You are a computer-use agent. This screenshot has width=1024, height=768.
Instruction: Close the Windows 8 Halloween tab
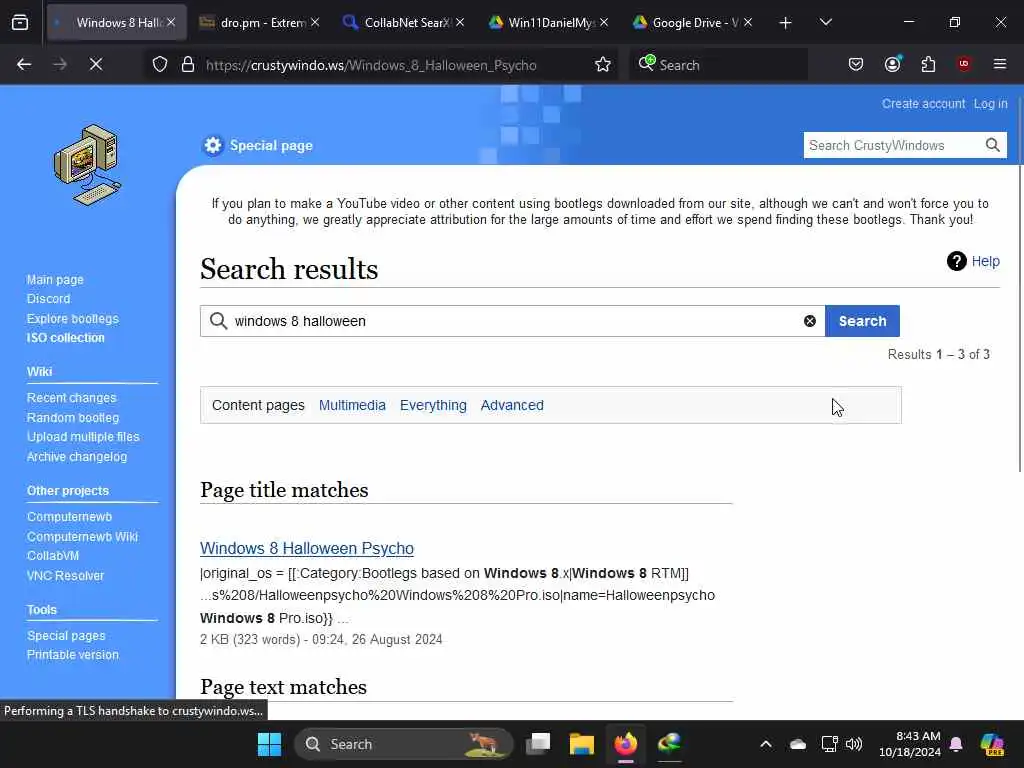tap(171, 22)
